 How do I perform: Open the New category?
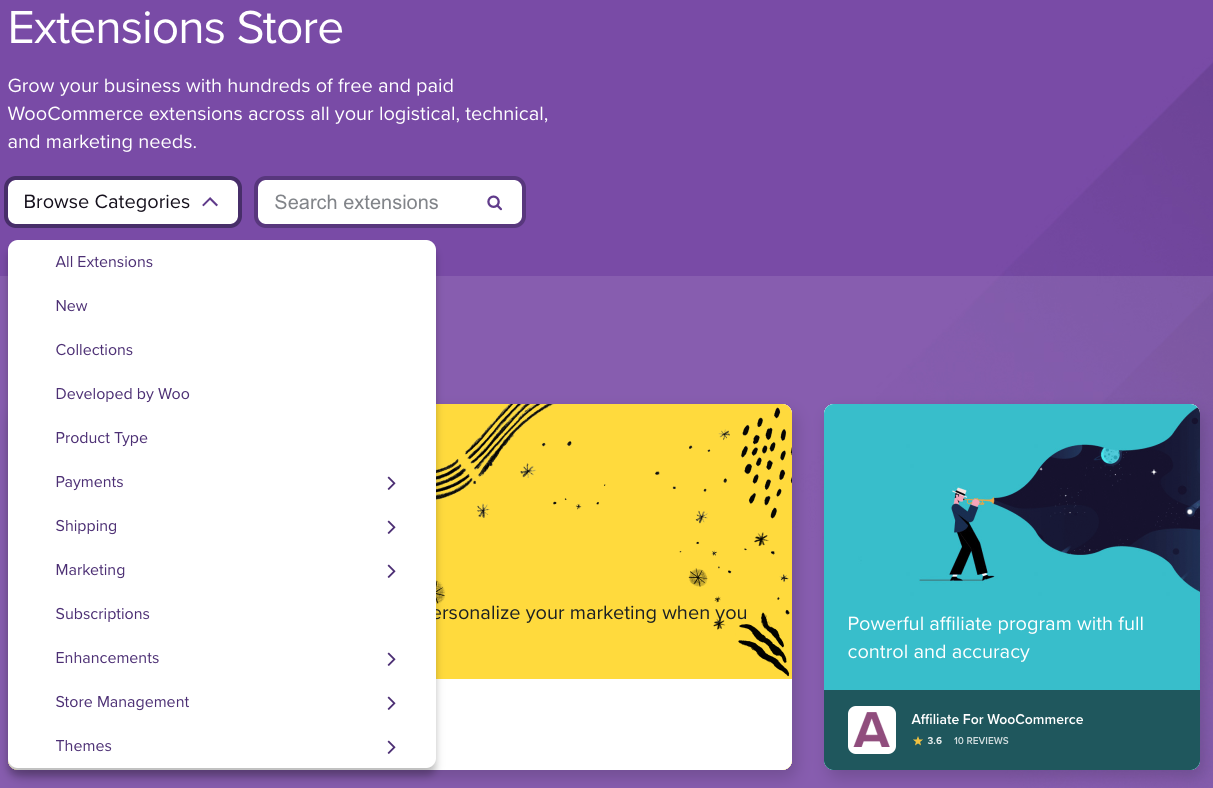pos(71,306)
